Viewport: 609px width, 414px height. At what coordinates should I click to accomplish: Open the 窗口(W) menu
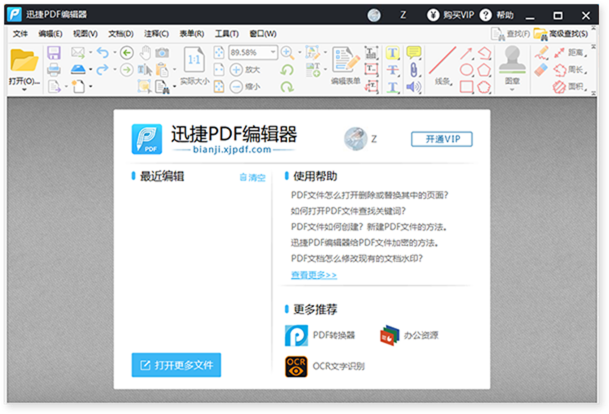263,34
